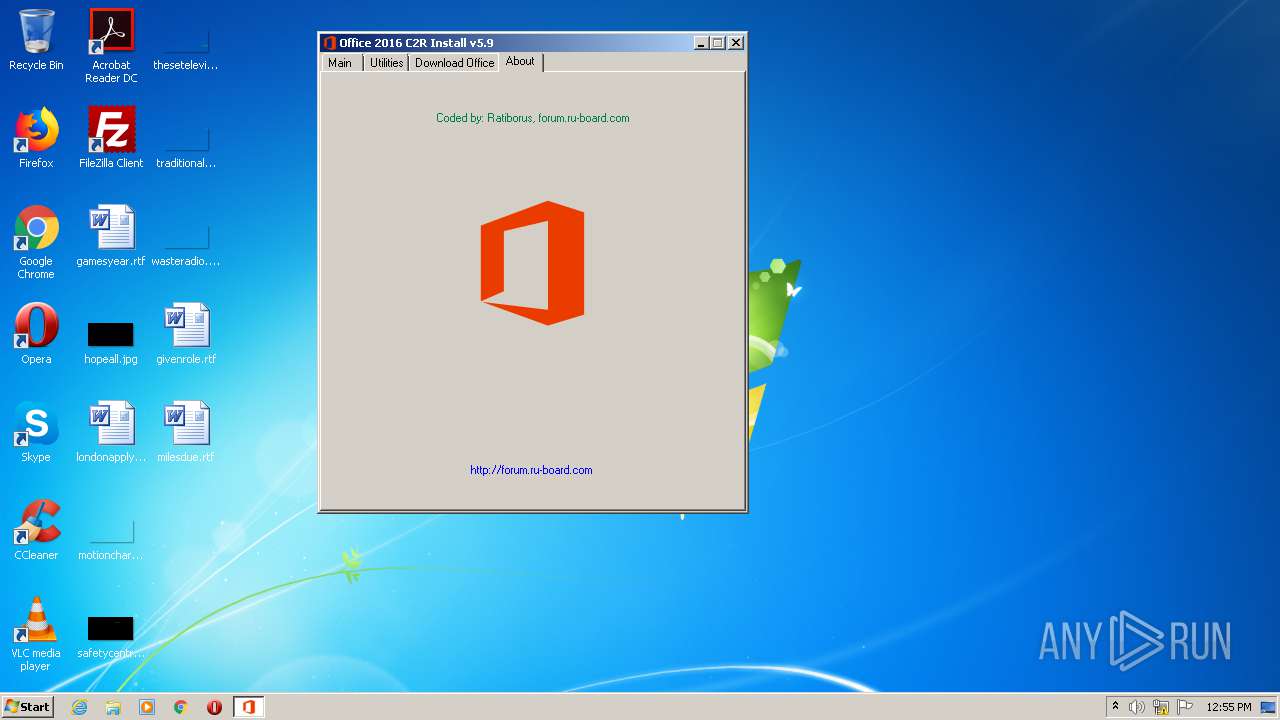Open the forum.ru-board.com hyperlink
The image size is (1280, 720).
531,470
